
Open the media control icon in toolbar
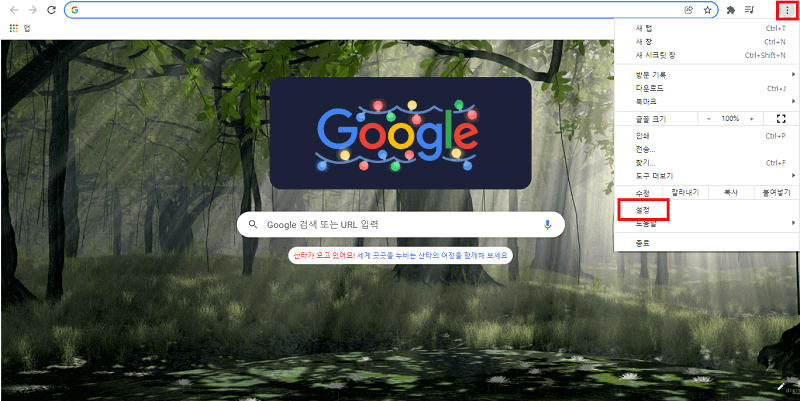click(x=749, y=10)
